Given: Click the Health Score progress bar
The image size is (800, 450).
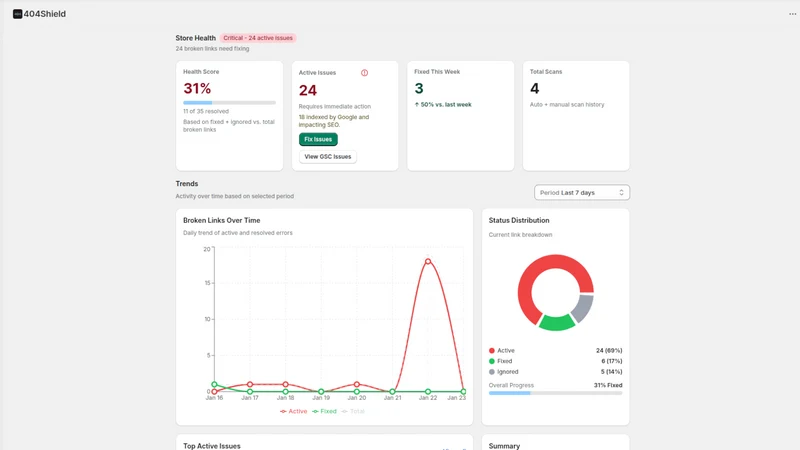Looking at the screenshot, I should pyautogui.click(x=229, y=103).
